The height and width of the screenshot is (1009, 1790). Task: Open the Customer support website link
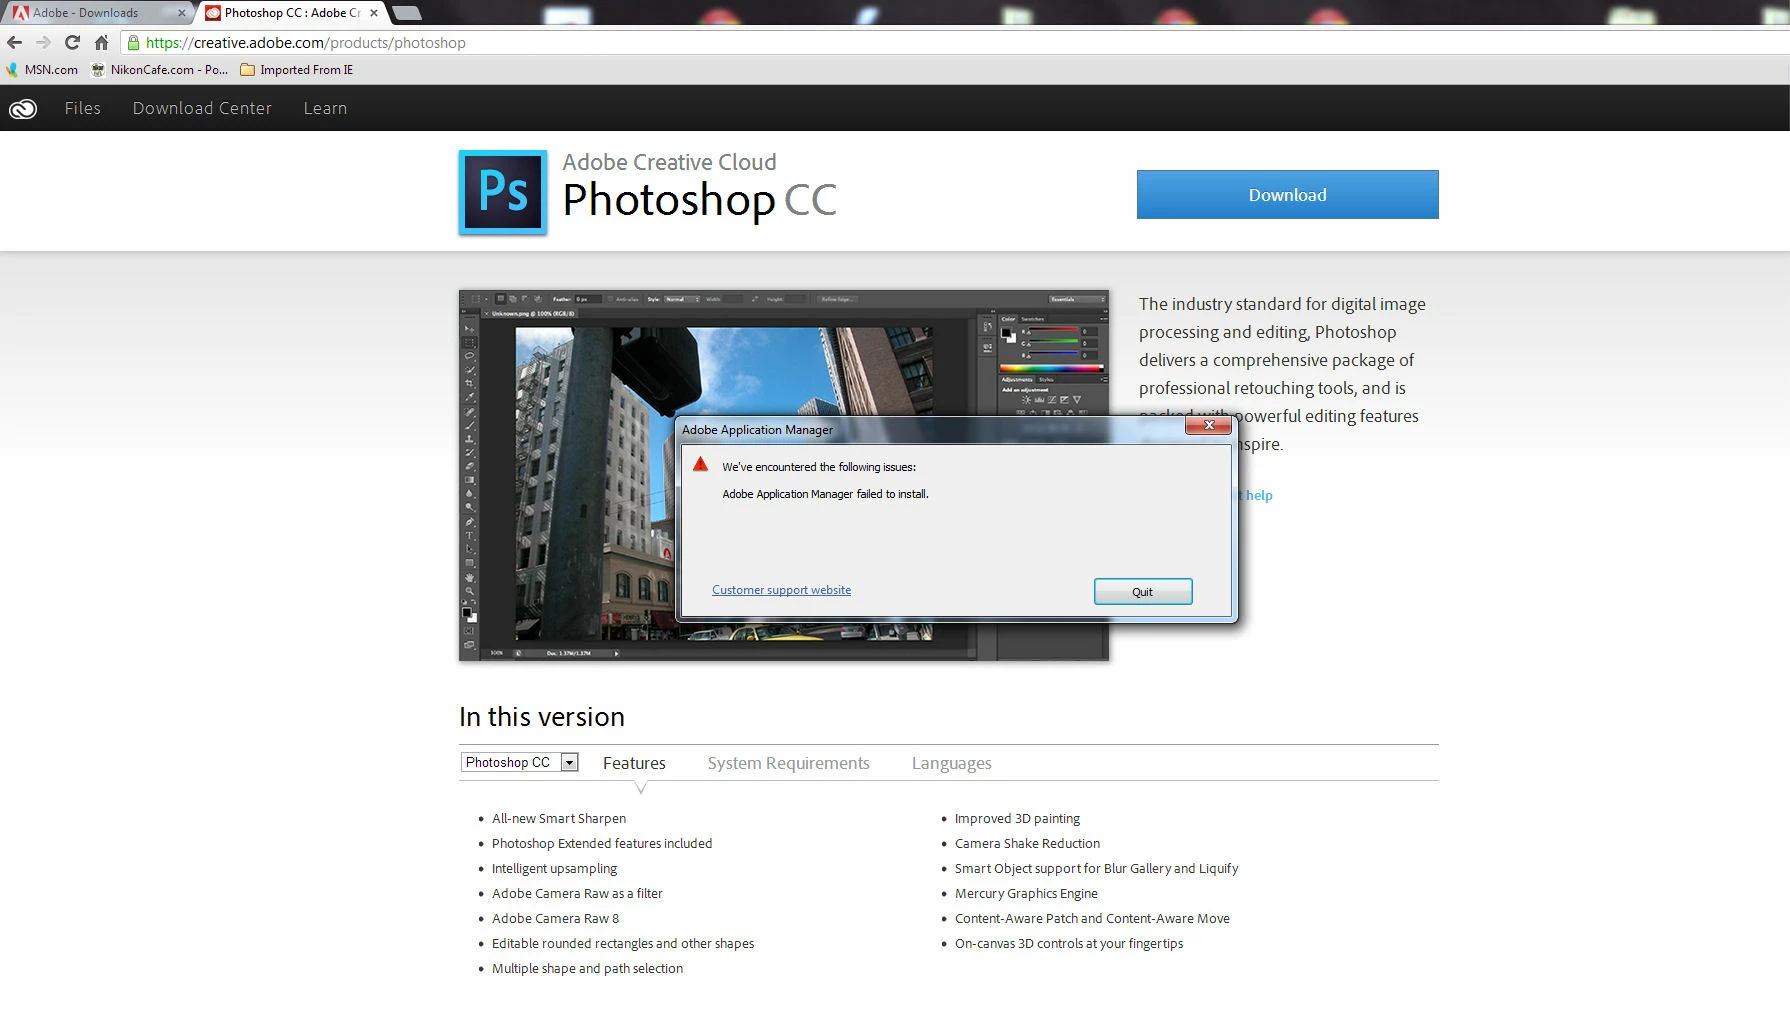click(781, 590)
